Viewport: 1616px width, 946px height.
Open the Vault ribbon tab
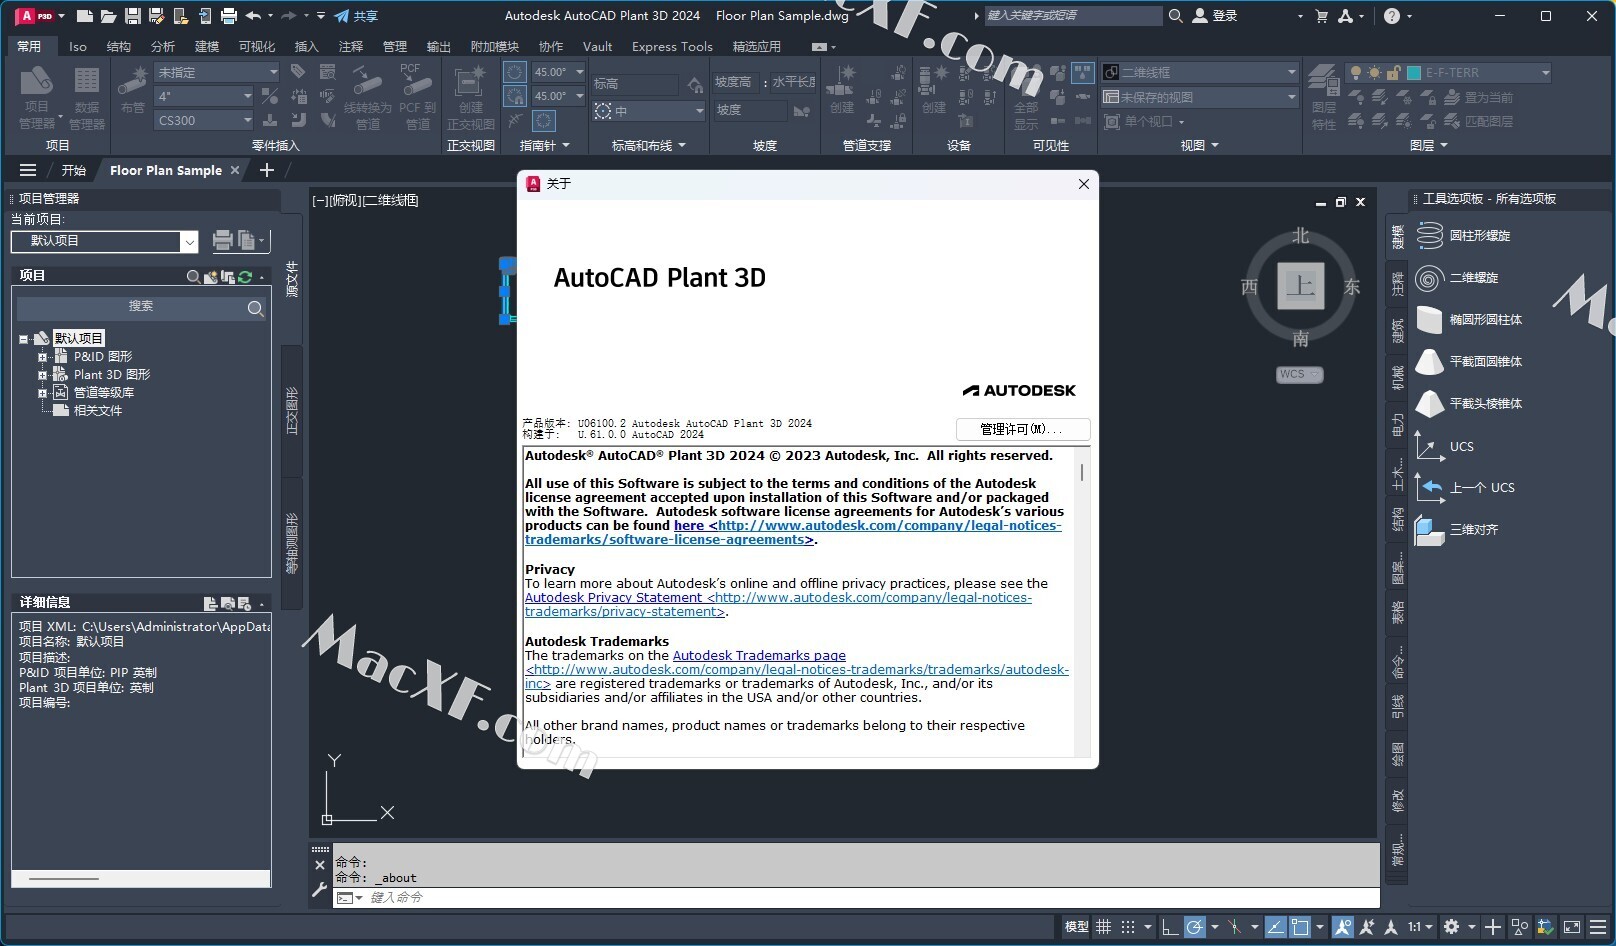[597, 46]
